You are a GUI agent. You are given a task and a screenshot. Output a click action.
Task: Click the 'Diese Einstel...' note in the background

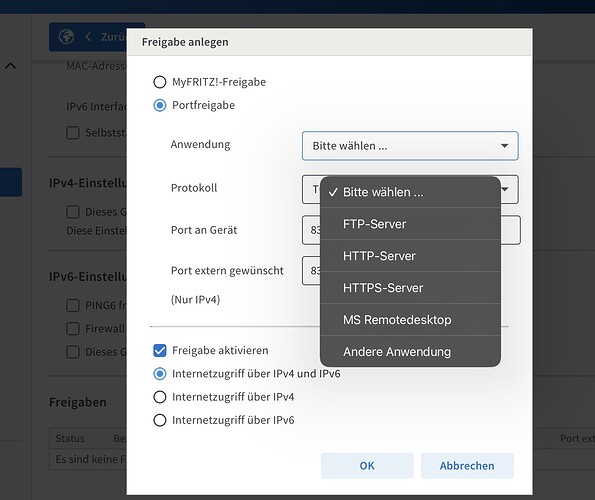tap(96, 231)
